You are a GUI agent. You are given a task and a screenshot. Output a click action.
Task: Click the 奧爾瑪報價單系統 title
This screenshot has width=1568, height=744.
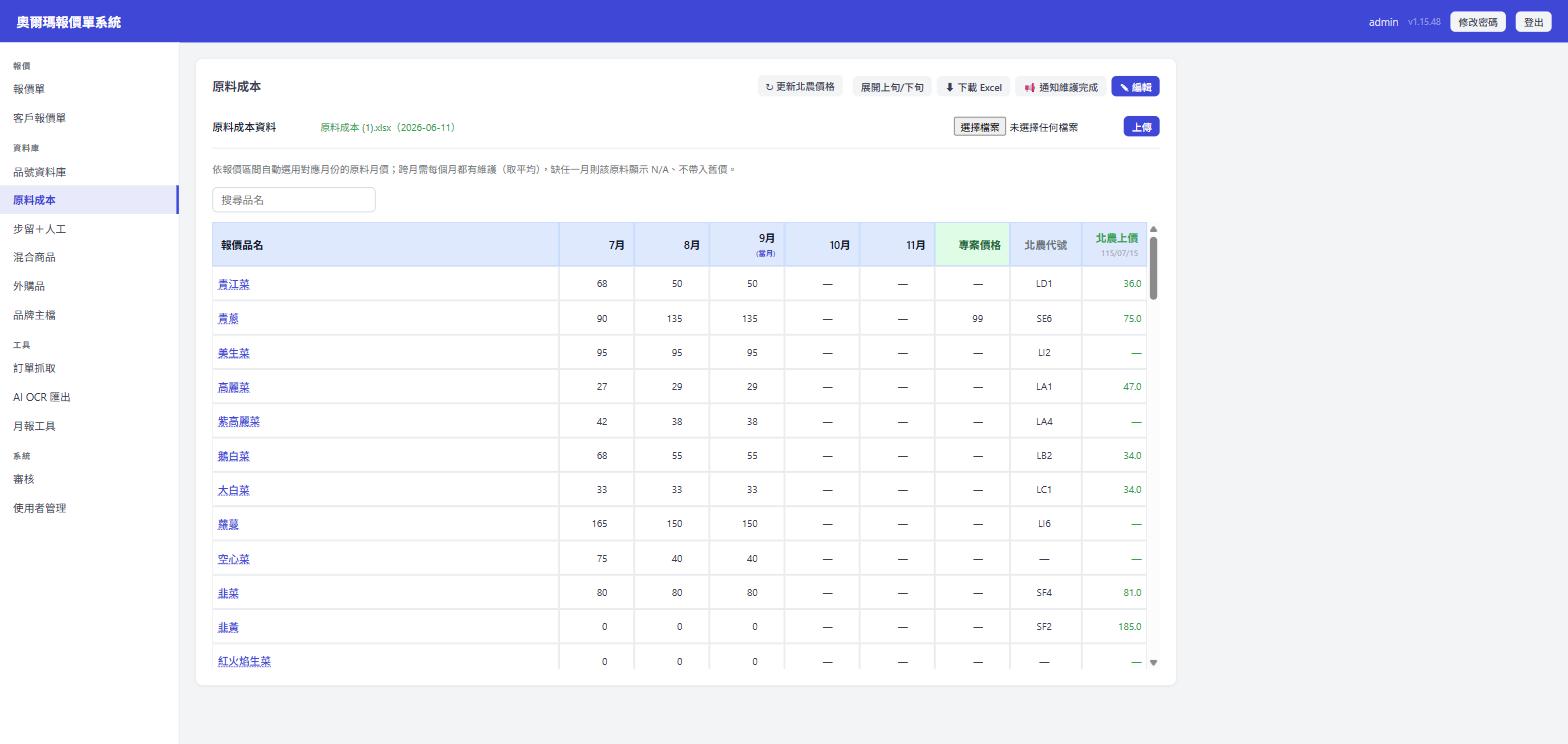click(x=68, y=22)
